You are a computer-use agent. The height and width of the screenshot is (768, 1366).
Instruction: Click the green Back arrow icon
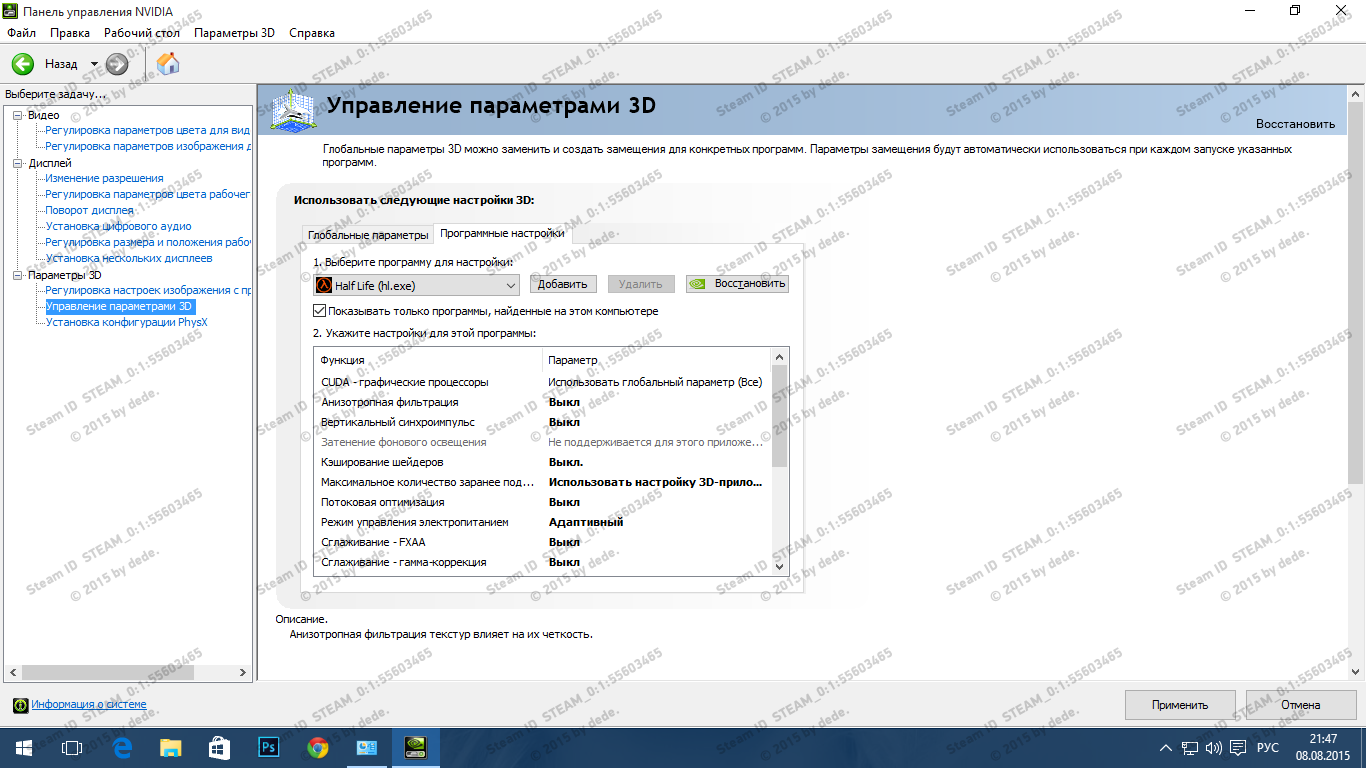[x=23, y=64]
